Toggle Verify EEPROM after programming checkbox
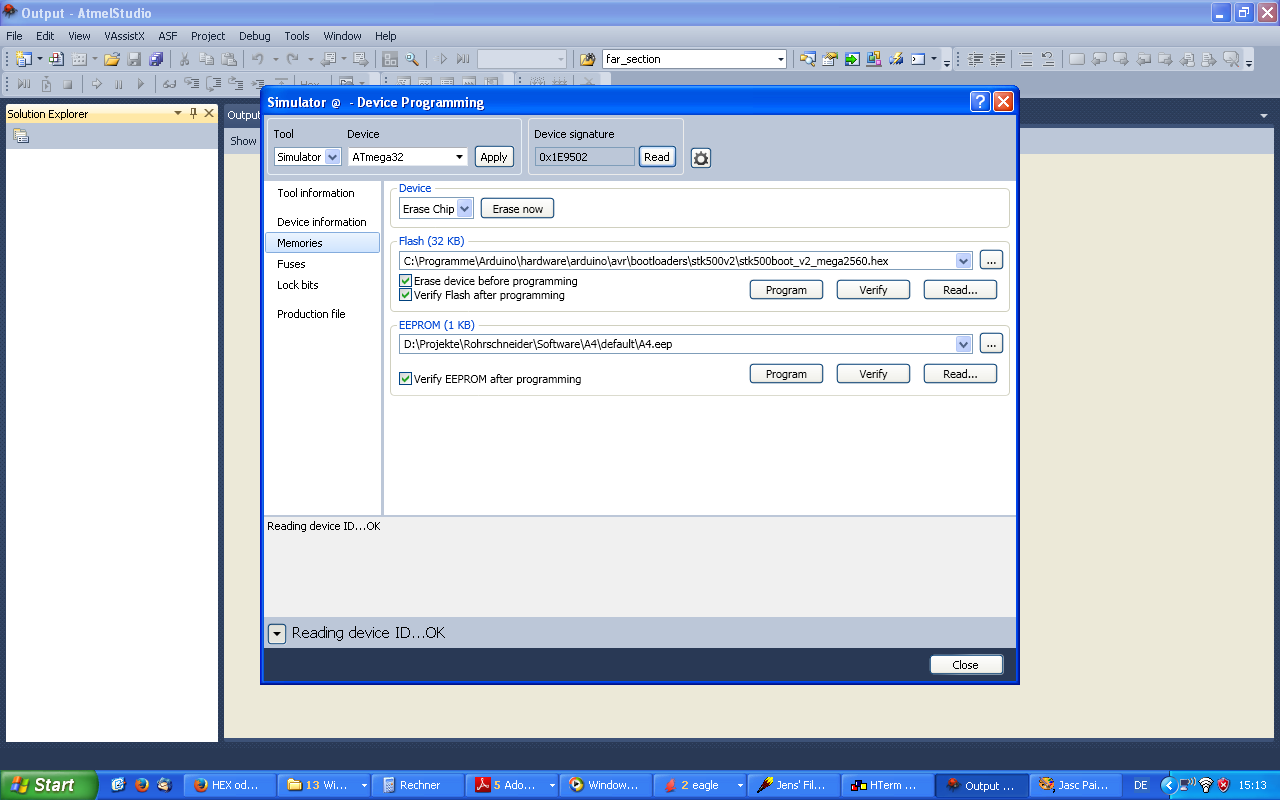1280x800 pixels. (405, 379)
